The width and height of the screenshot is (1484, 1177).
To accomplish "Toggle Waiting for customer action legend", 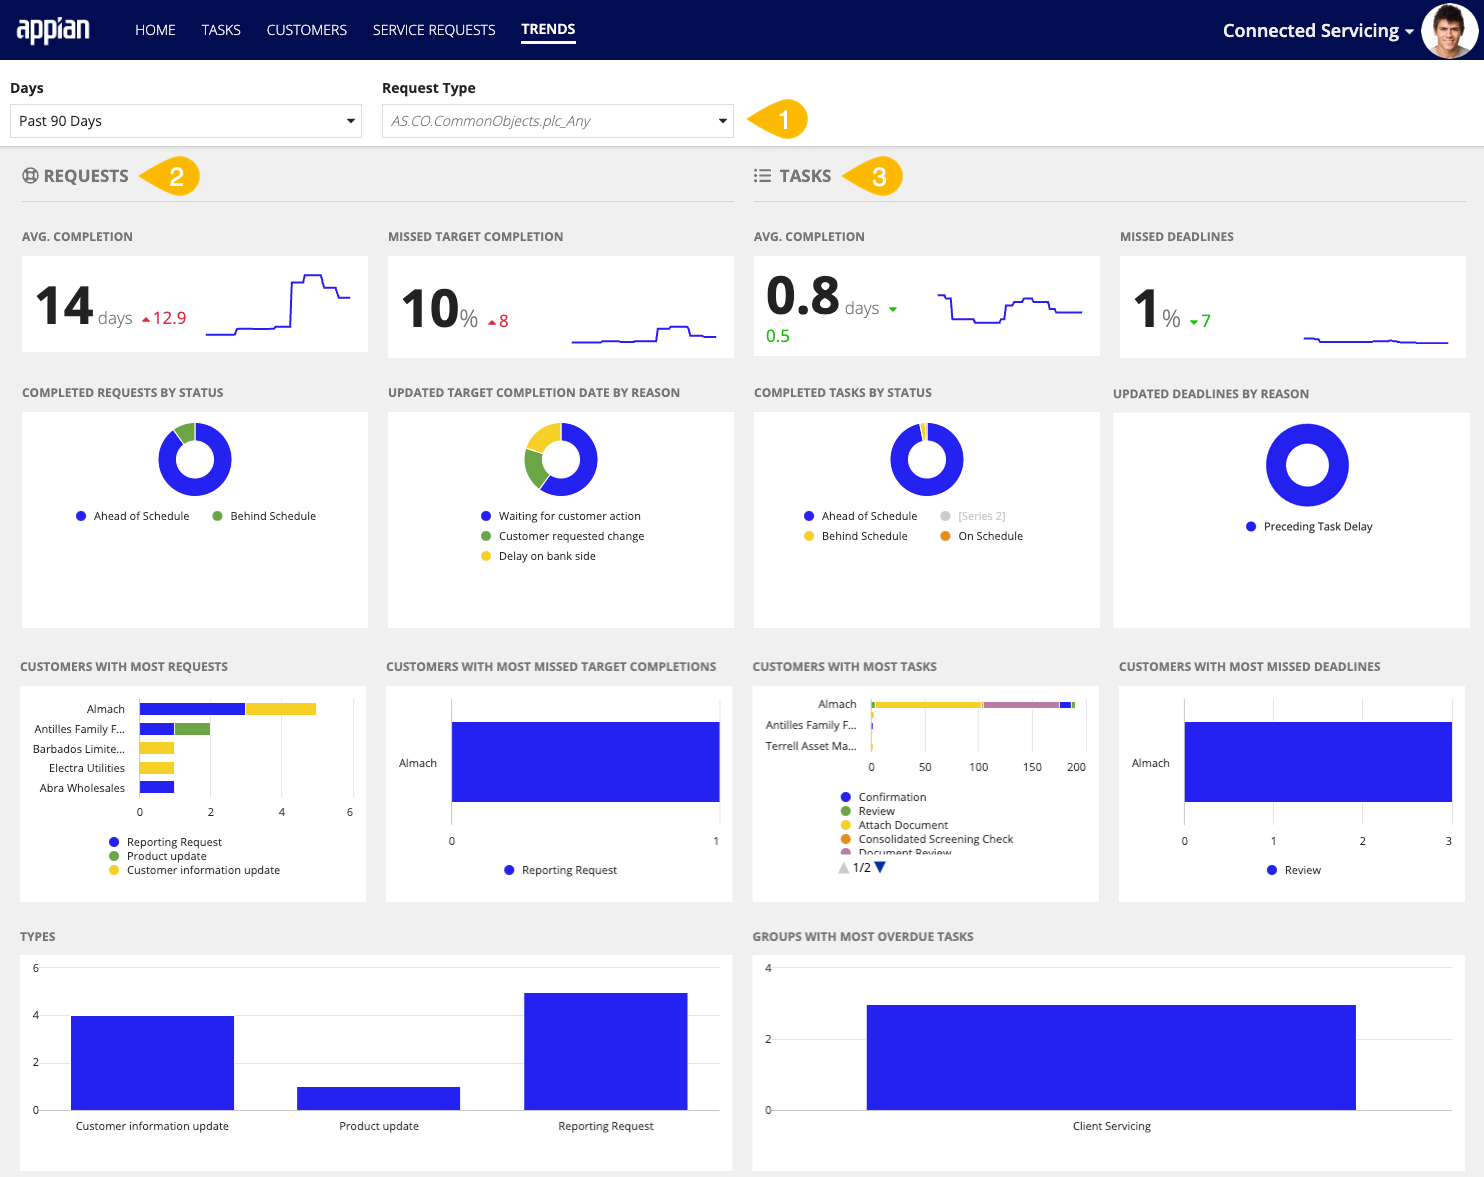I will (560, 516).
